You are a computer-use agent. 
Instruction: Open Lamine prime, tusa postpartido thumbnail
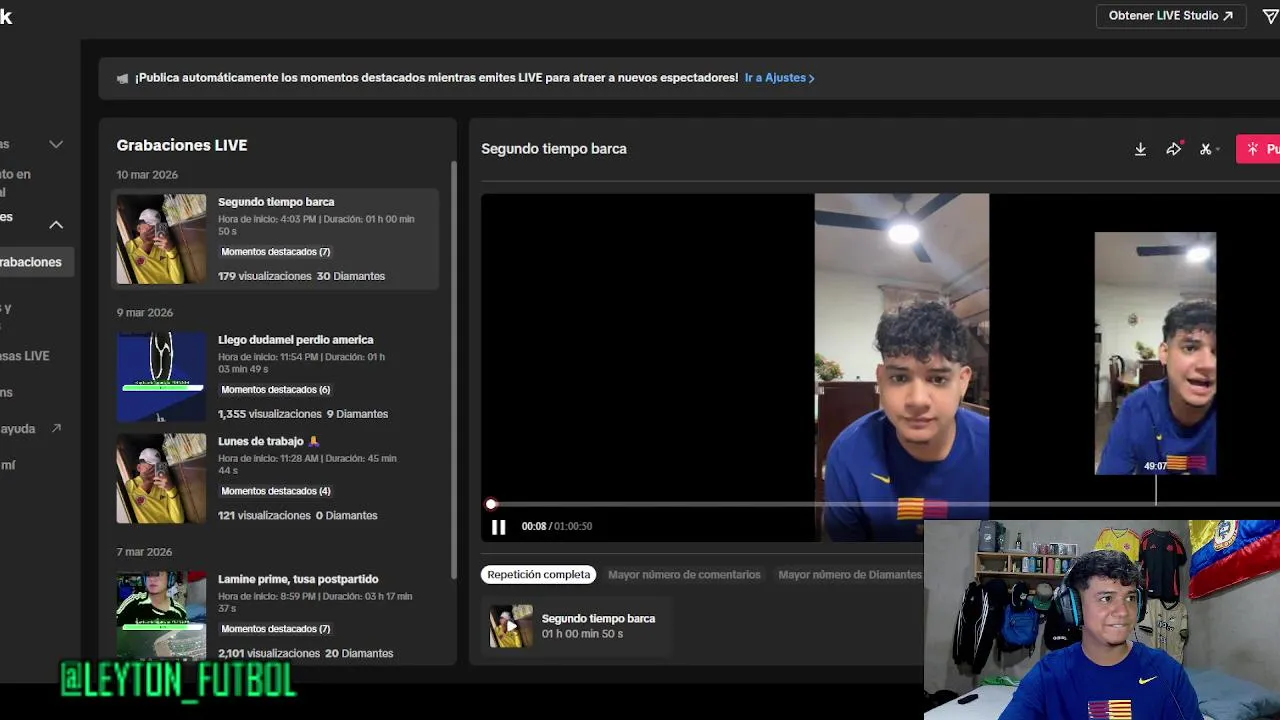tap(161, 616)
